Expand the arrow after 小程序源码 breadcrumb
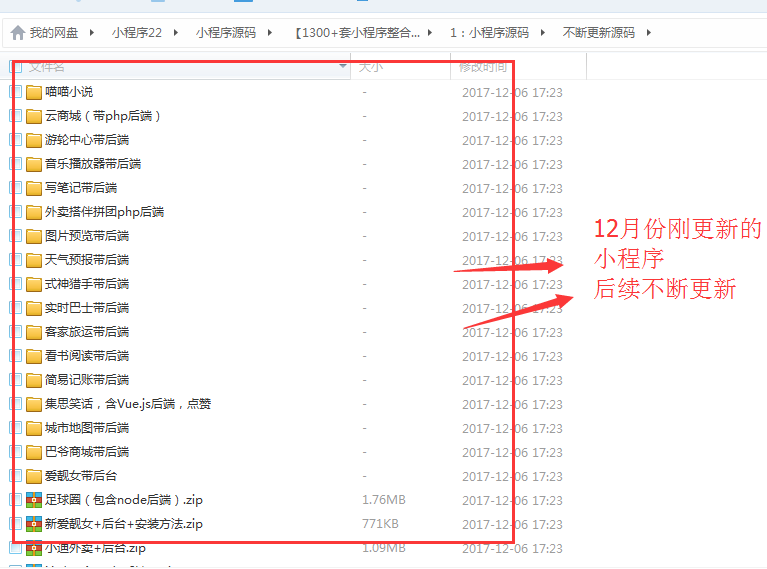This screenshot has height=569, width=767. point(270,33)
